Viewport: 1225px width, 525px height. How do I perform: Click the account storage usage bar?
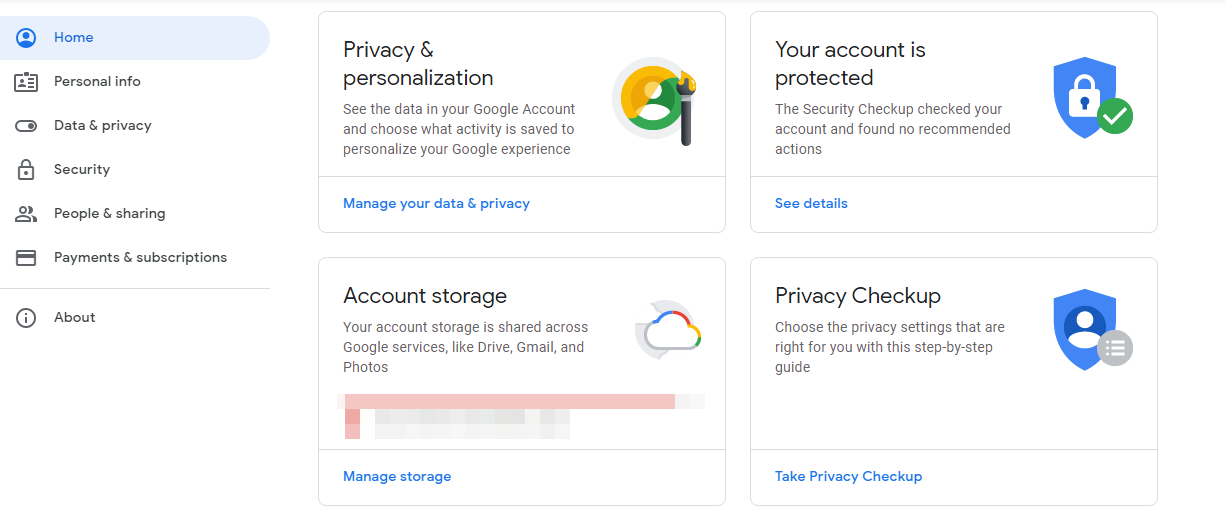pos(510,401)
